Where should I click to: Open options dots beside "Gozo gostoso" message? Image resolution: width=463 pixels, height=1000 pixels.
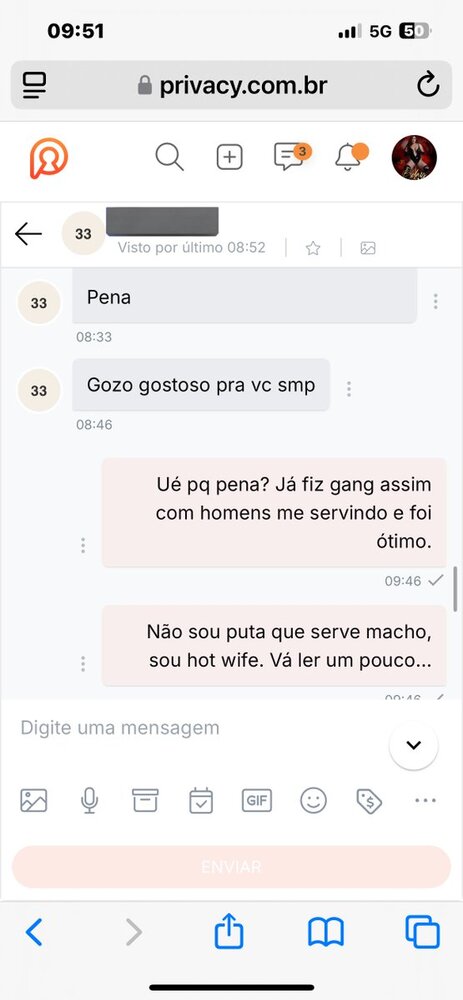pos(348,389)
